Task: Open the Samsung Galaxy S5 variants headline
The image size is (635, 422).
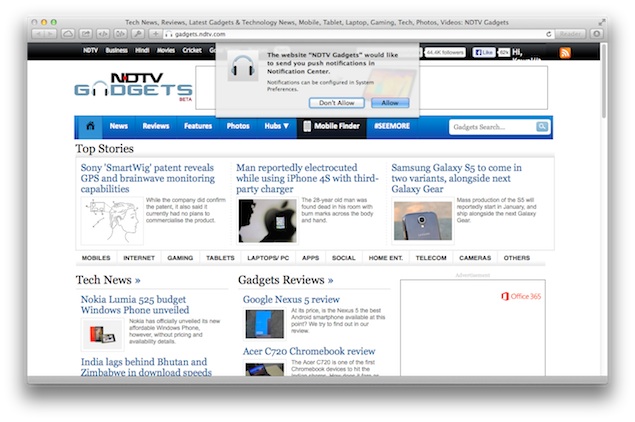Action: (456, 178)
